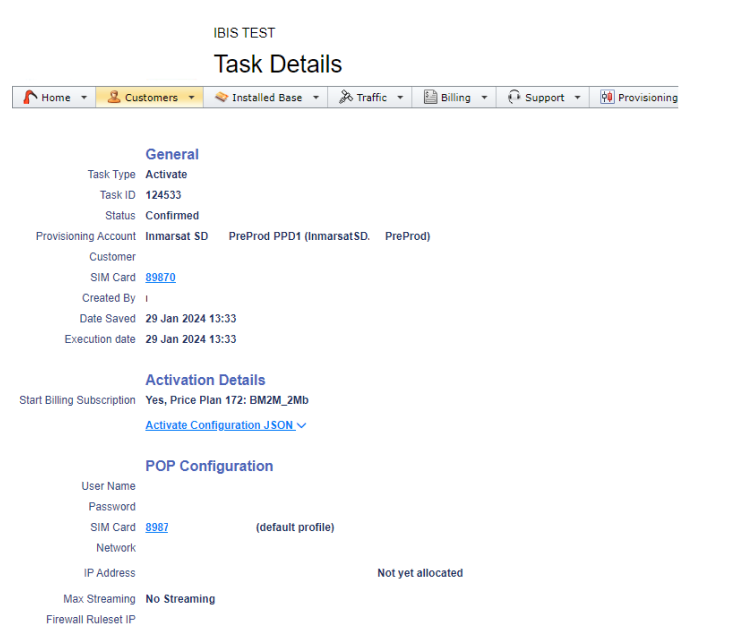Expand the chevron after Activate Configuration JSON
The image size is (734, 639).
pos(302,426)
